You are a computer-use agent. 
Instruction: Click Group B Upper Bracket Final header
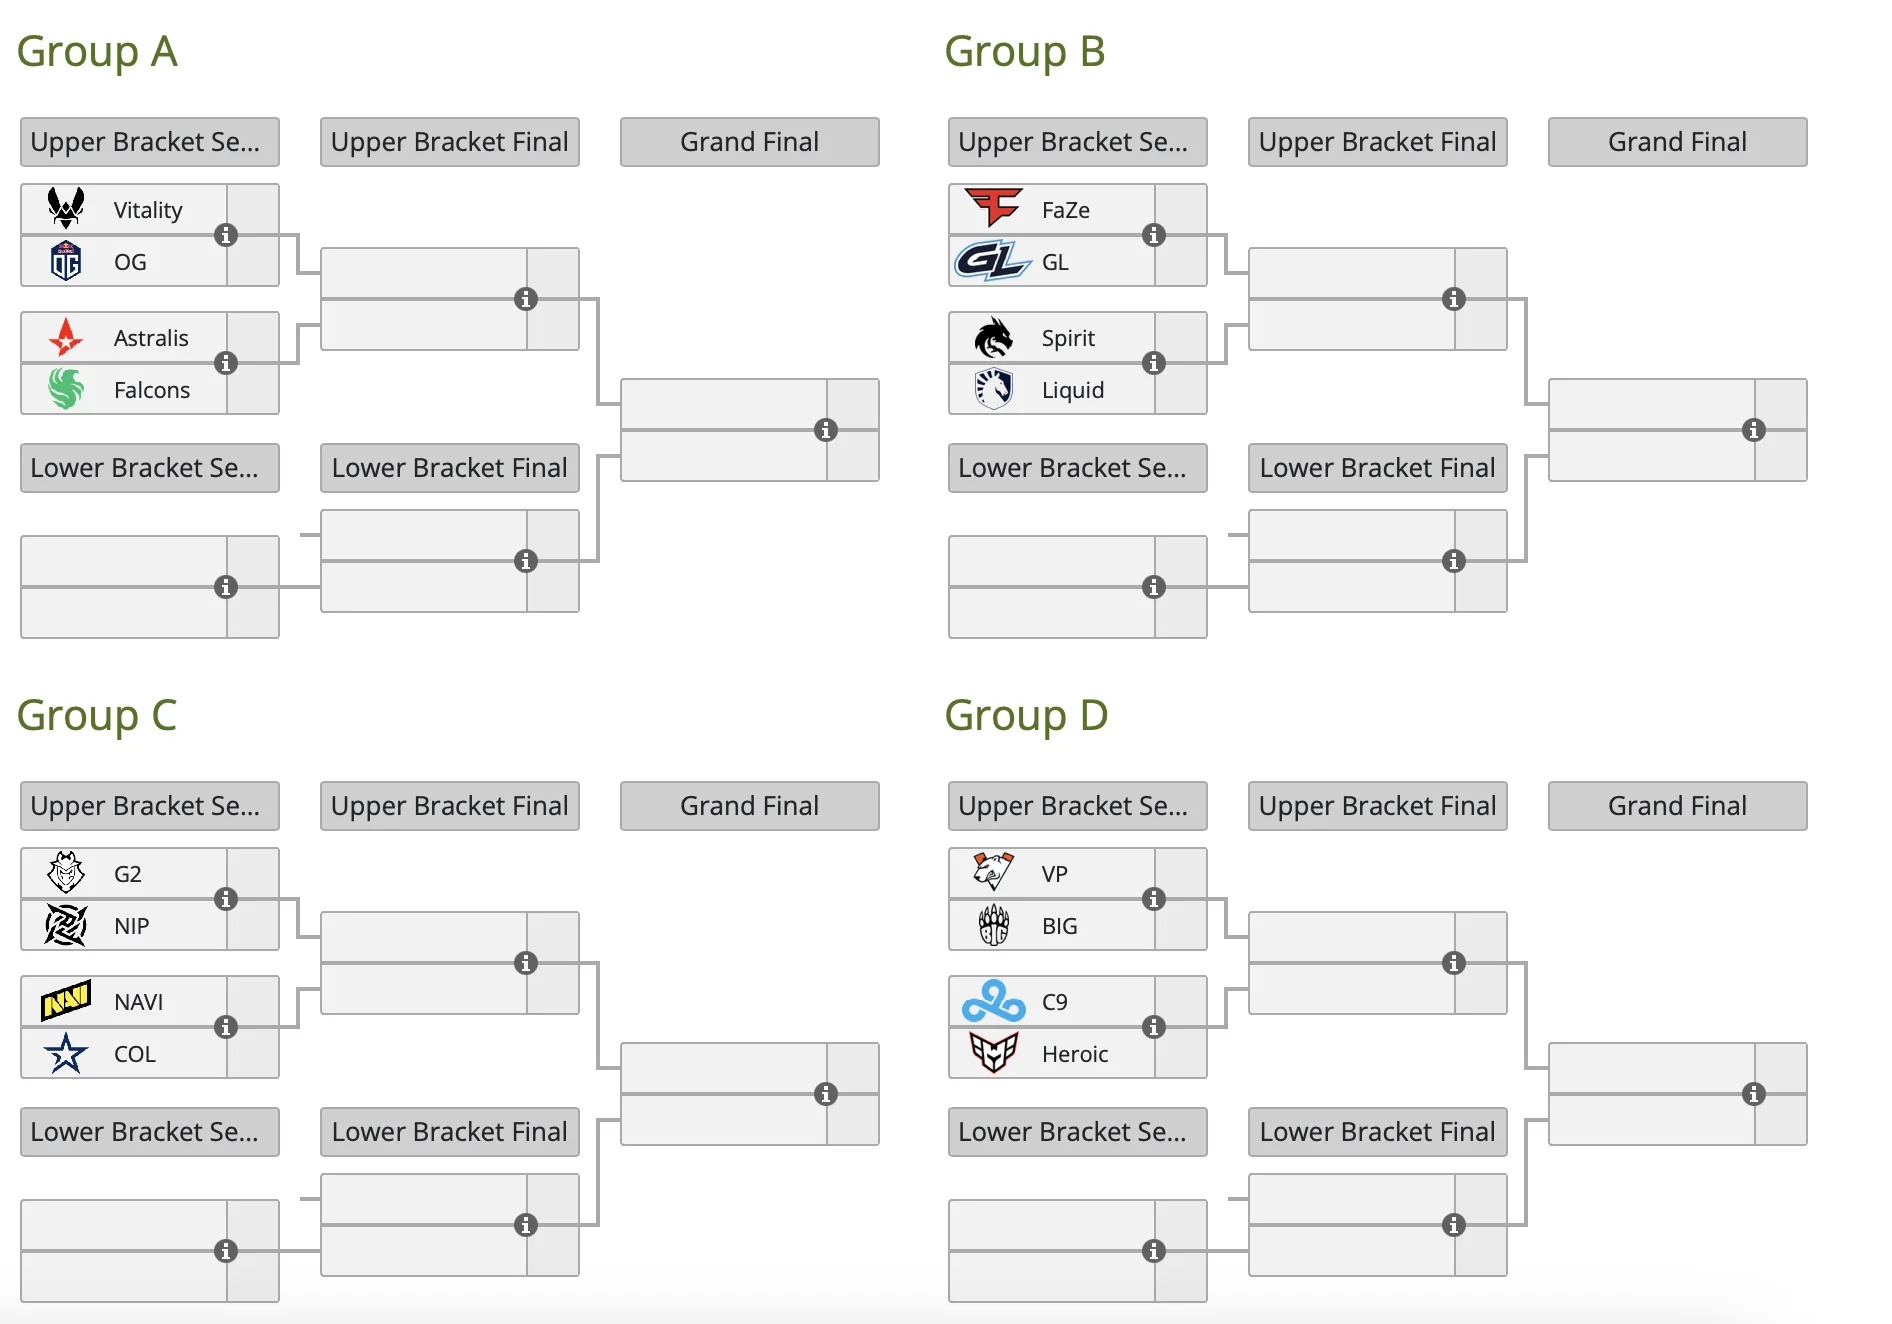pyautogui.click(x=1377, y=142)
